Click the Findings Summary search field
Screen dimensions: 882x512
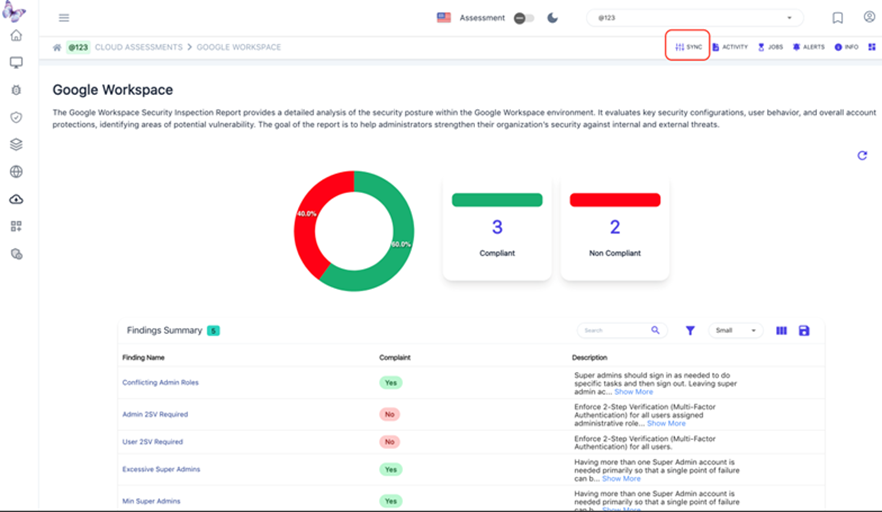tap(615, 330)
